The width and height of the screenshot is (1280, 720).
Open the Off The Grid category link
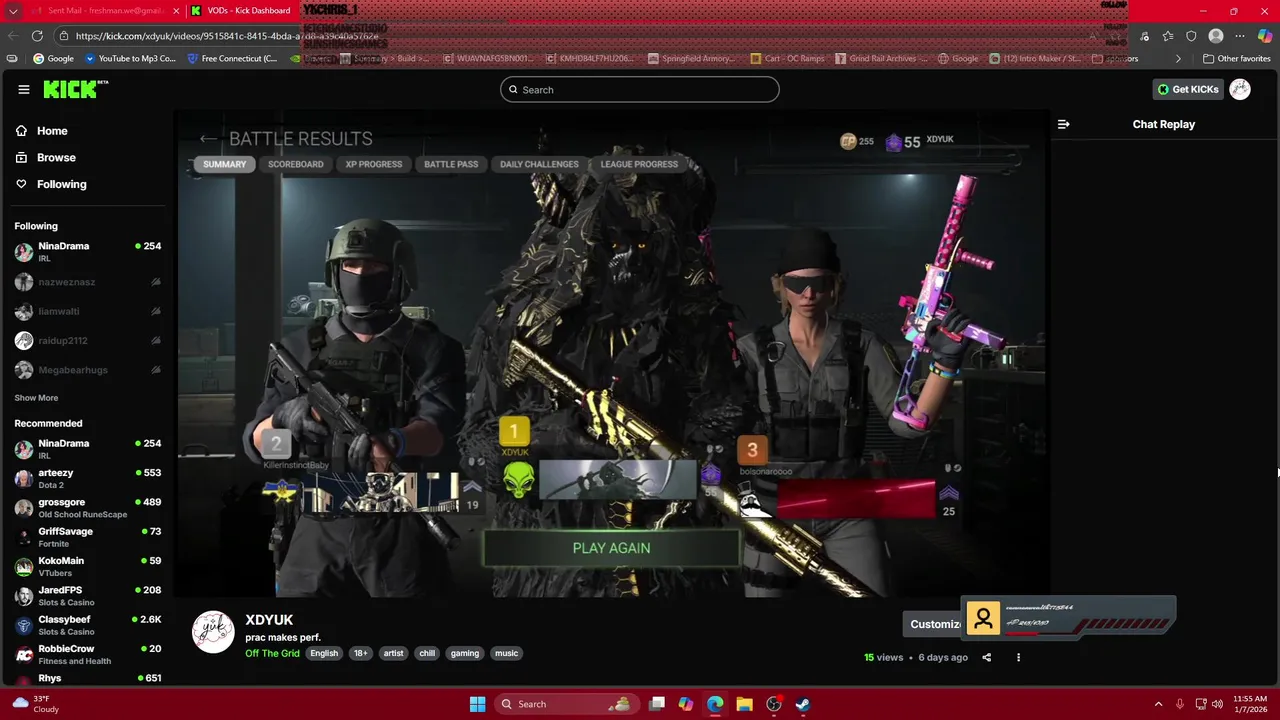[272, 653]
